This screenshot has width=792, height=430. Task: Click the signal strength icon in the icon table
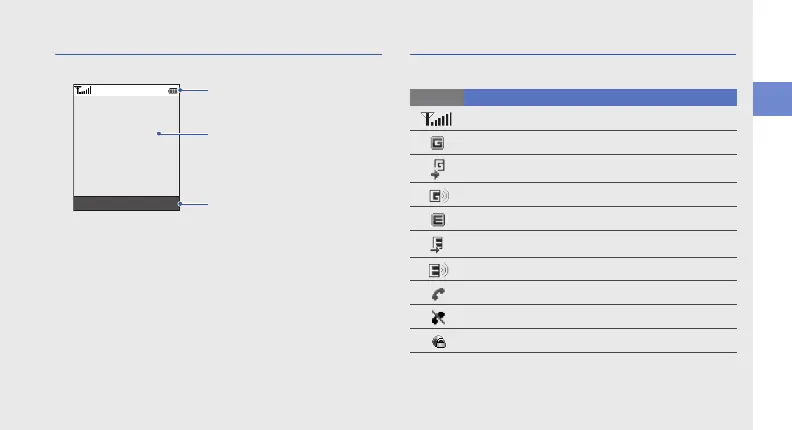436,119
